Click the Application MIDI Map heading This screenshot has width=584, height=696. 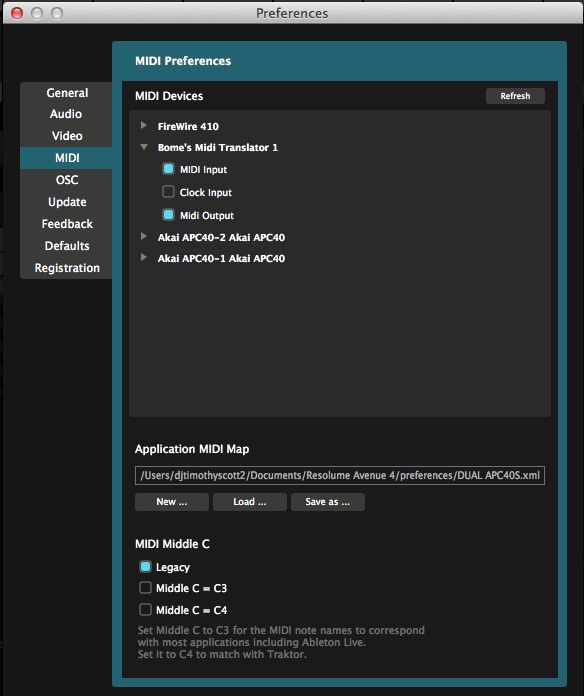[192, 449]
